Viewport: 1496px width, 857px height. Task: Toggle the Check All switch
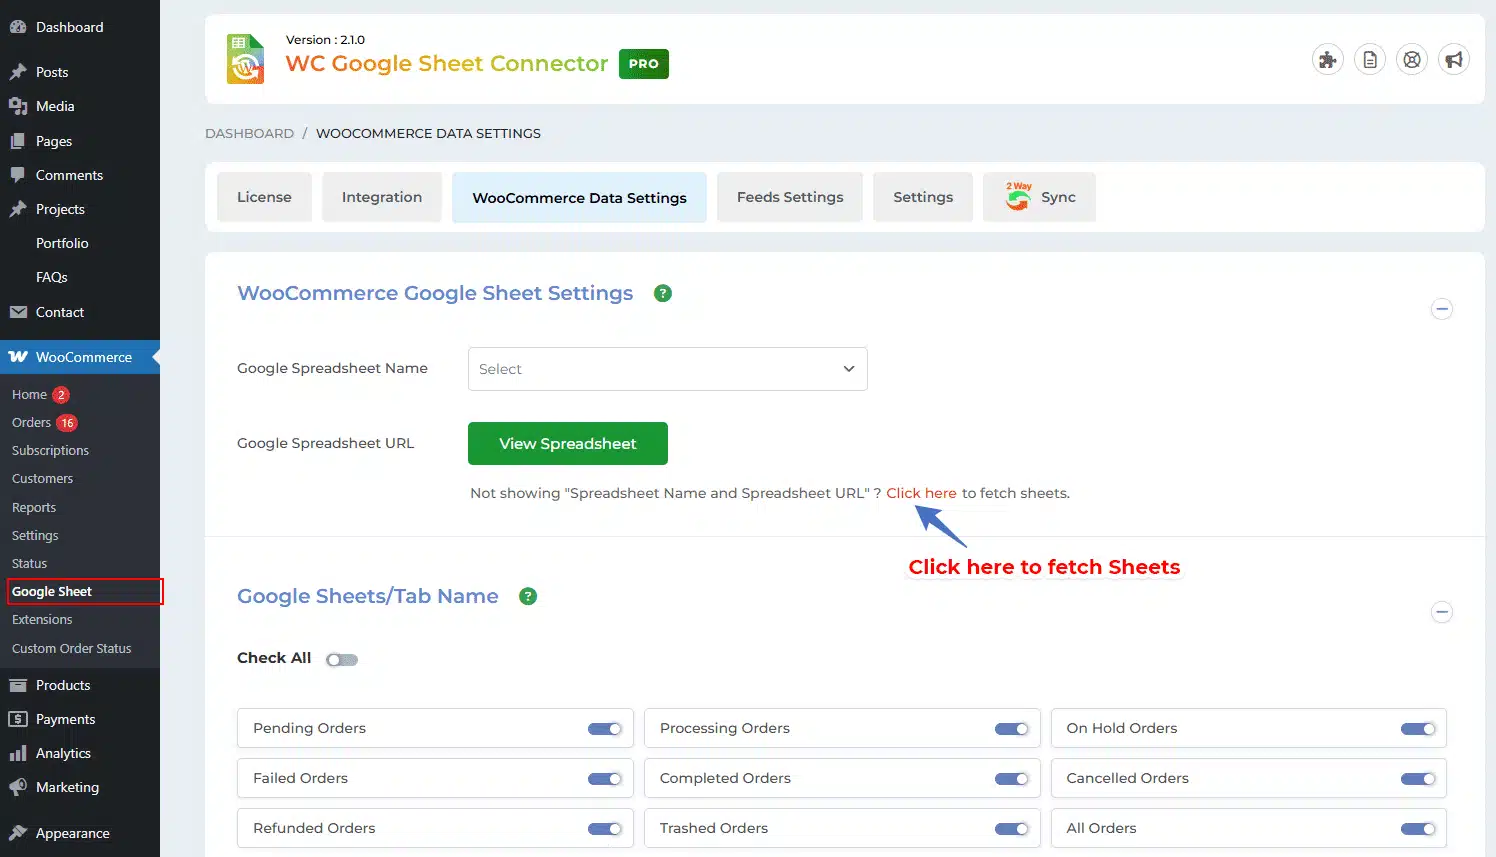click(341, 659)
